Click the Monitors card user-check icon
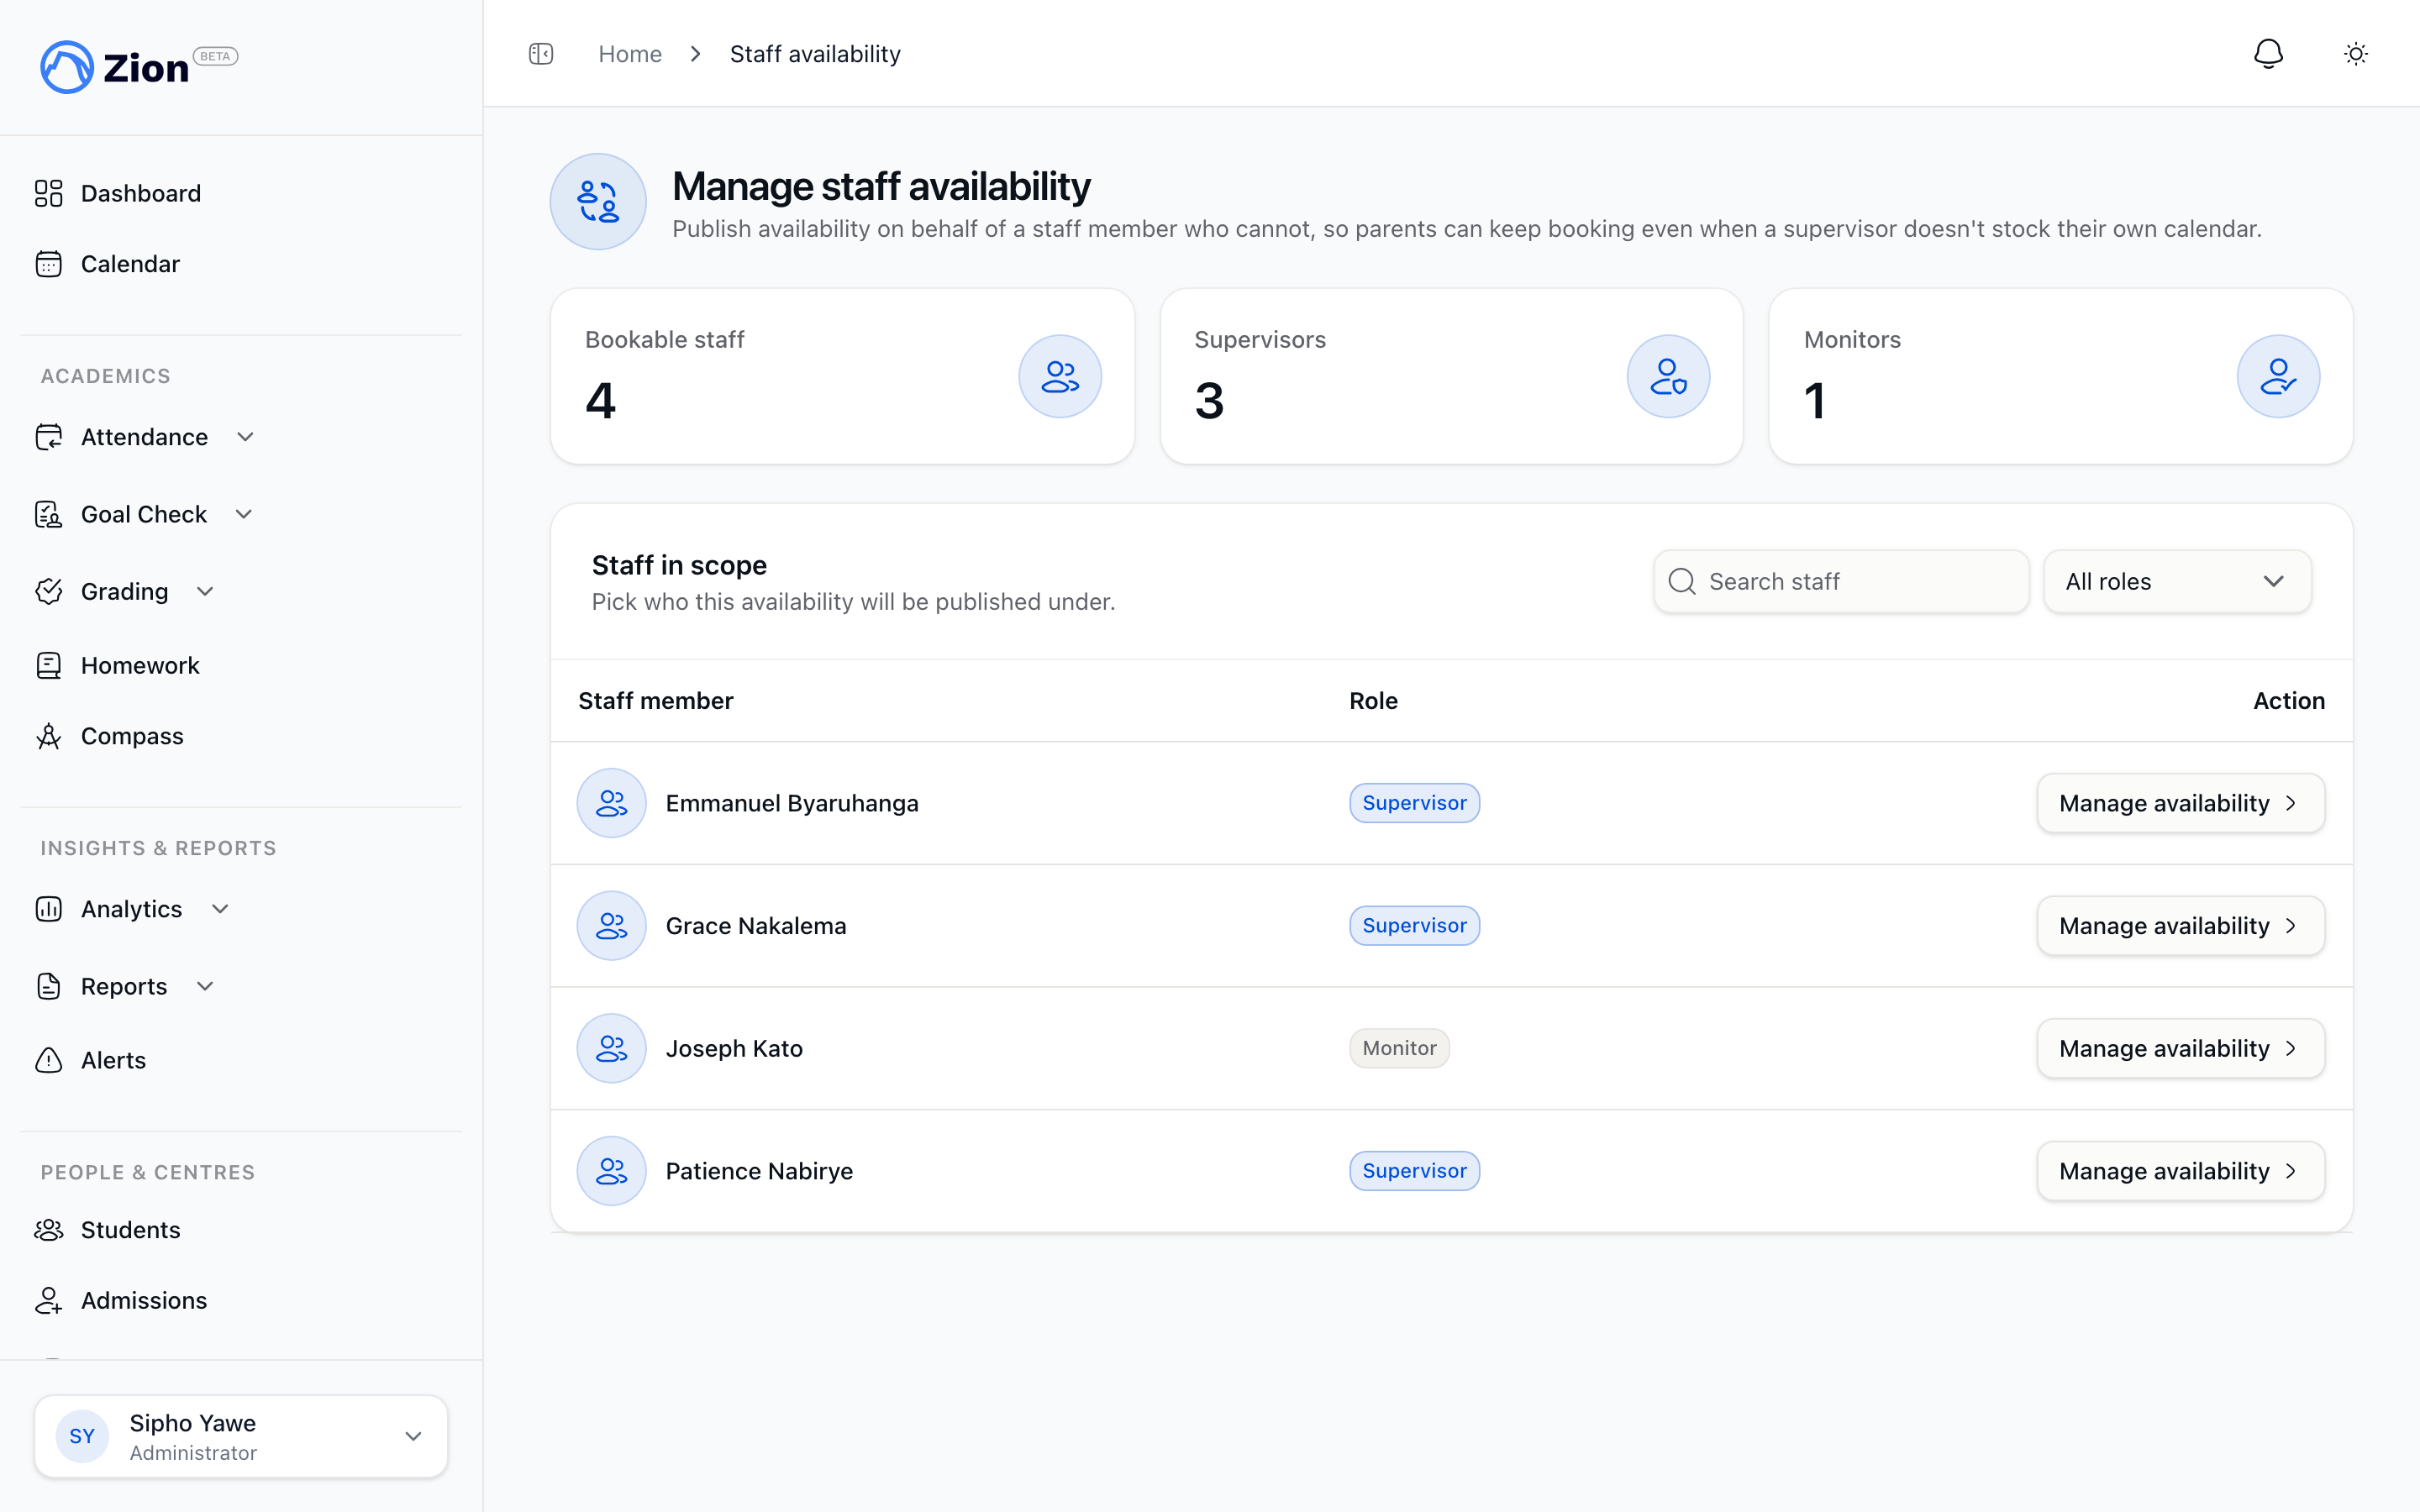The height and width of the screenshot is (1512, 2420). coord(2278,376)
